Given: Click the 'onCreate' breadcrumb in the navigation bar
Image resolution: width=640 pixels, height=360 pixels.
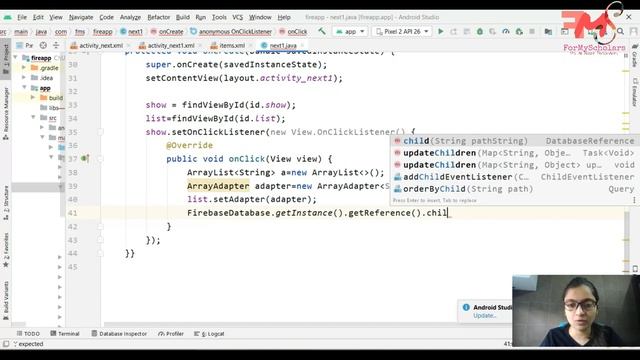Looking at the screenshot, I should [x=167, y=31].
